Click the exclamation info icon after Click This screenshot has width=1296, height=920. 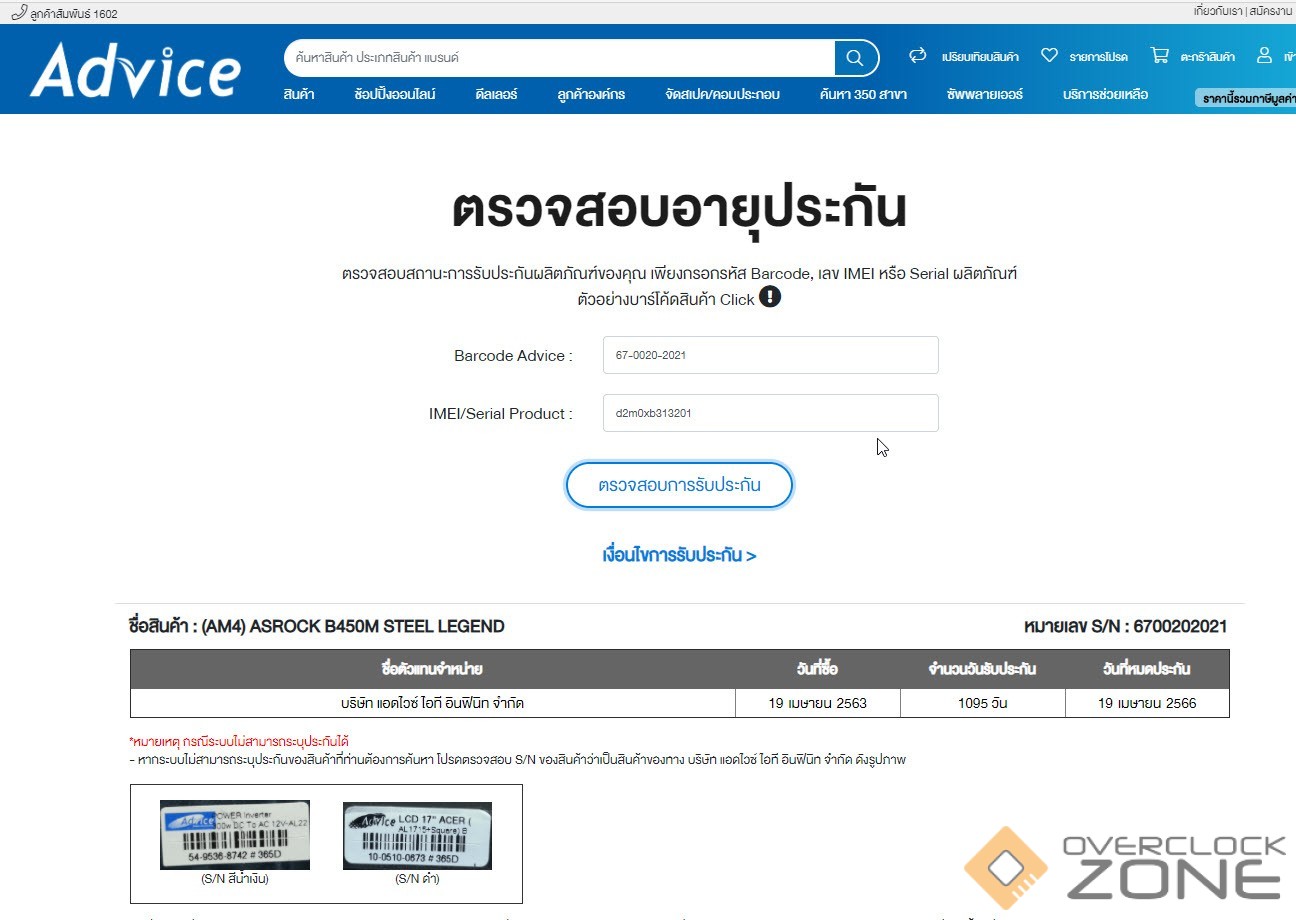[770, 297]
